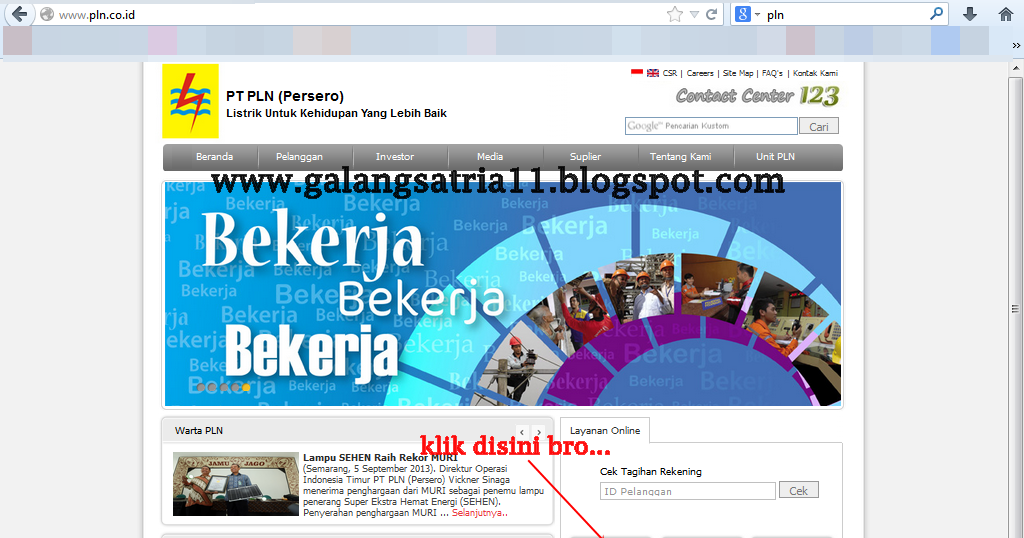The image size is (1024, 538).
Task: Open the FAQ's link
Action: point(772,73)
